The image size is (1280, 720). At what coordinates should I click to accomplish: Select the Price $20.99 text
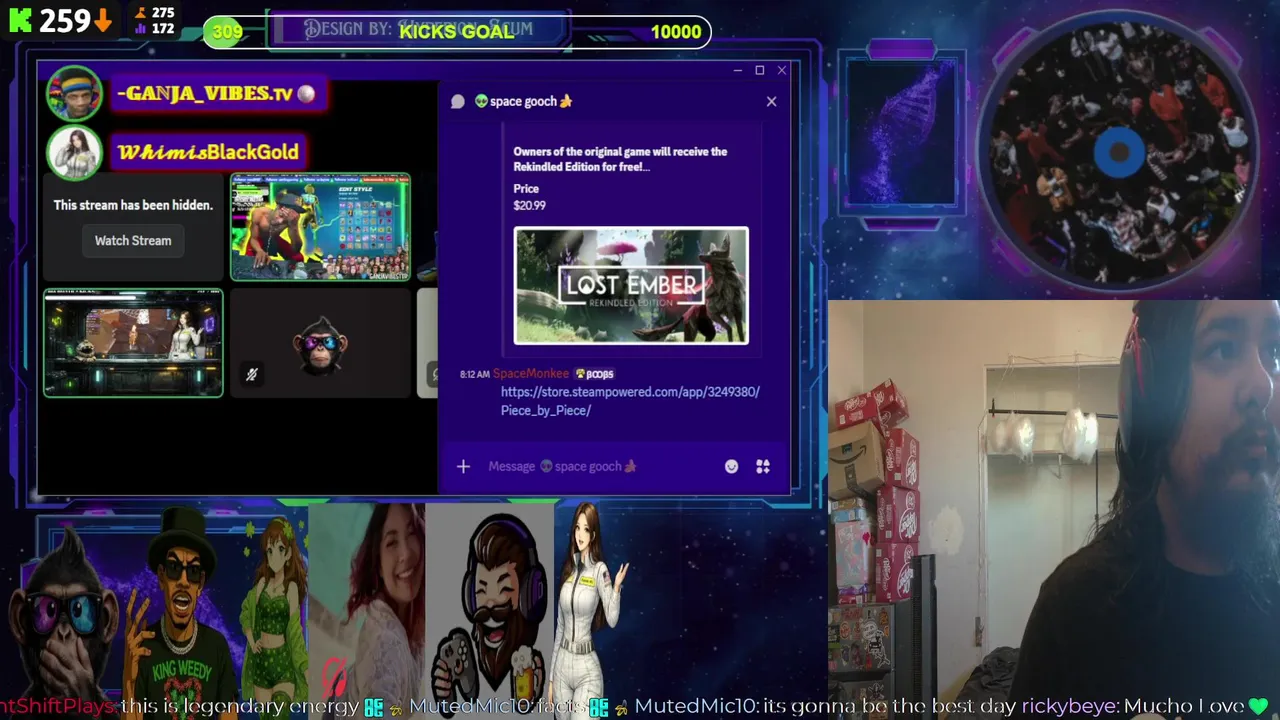pos(529,197)
